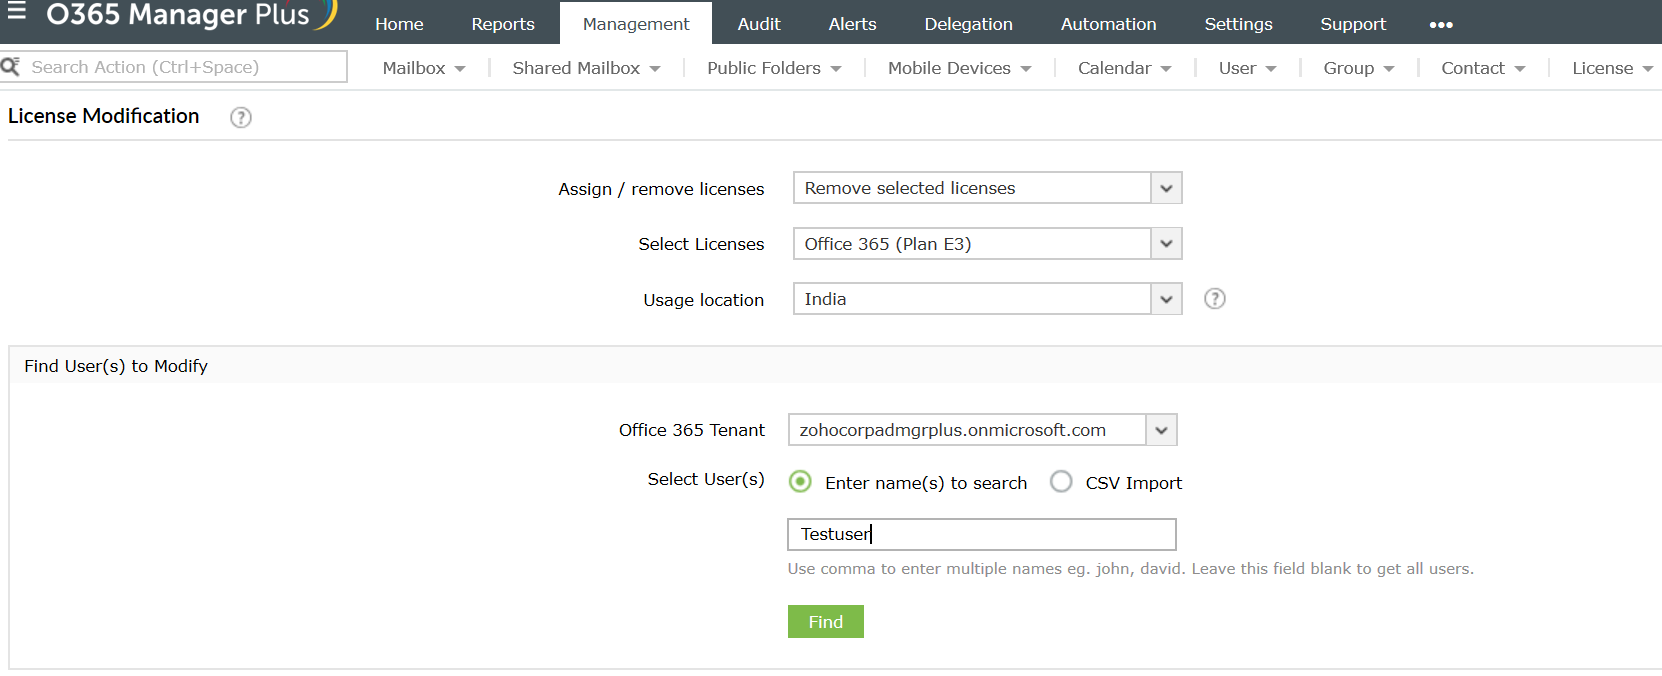Click the green Find button
The height and width of the screenshot is (676, 1662).
coord(826,621)
